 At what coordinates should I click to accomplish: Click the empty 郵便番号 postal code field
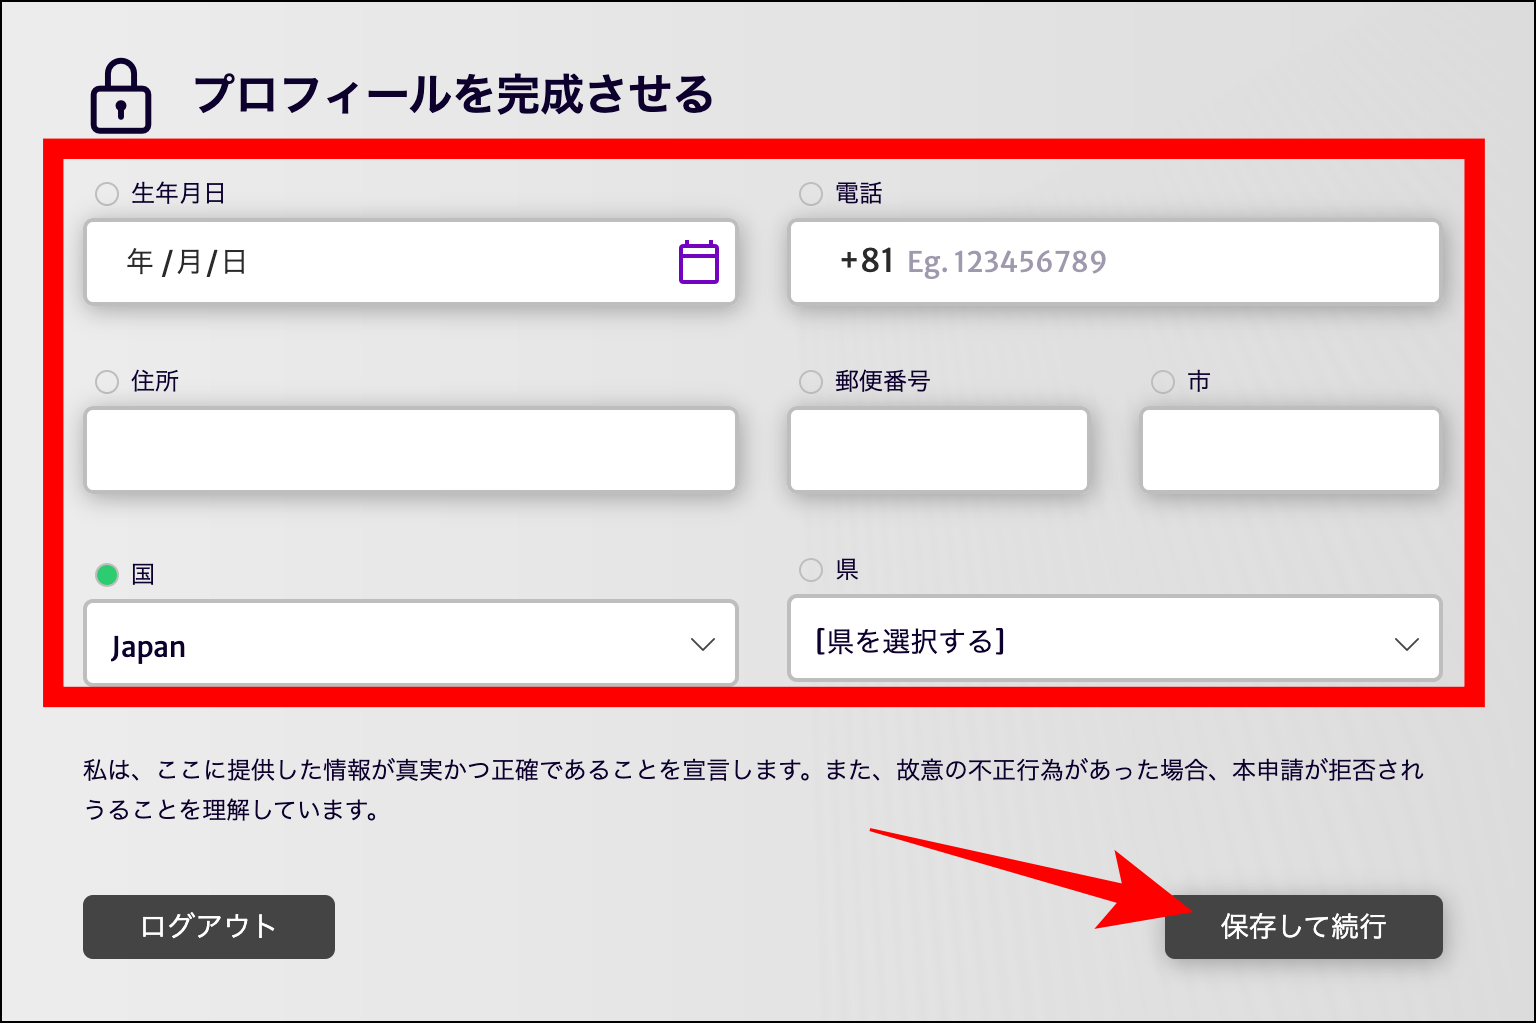pyautogui.click(x=938, y=449)
